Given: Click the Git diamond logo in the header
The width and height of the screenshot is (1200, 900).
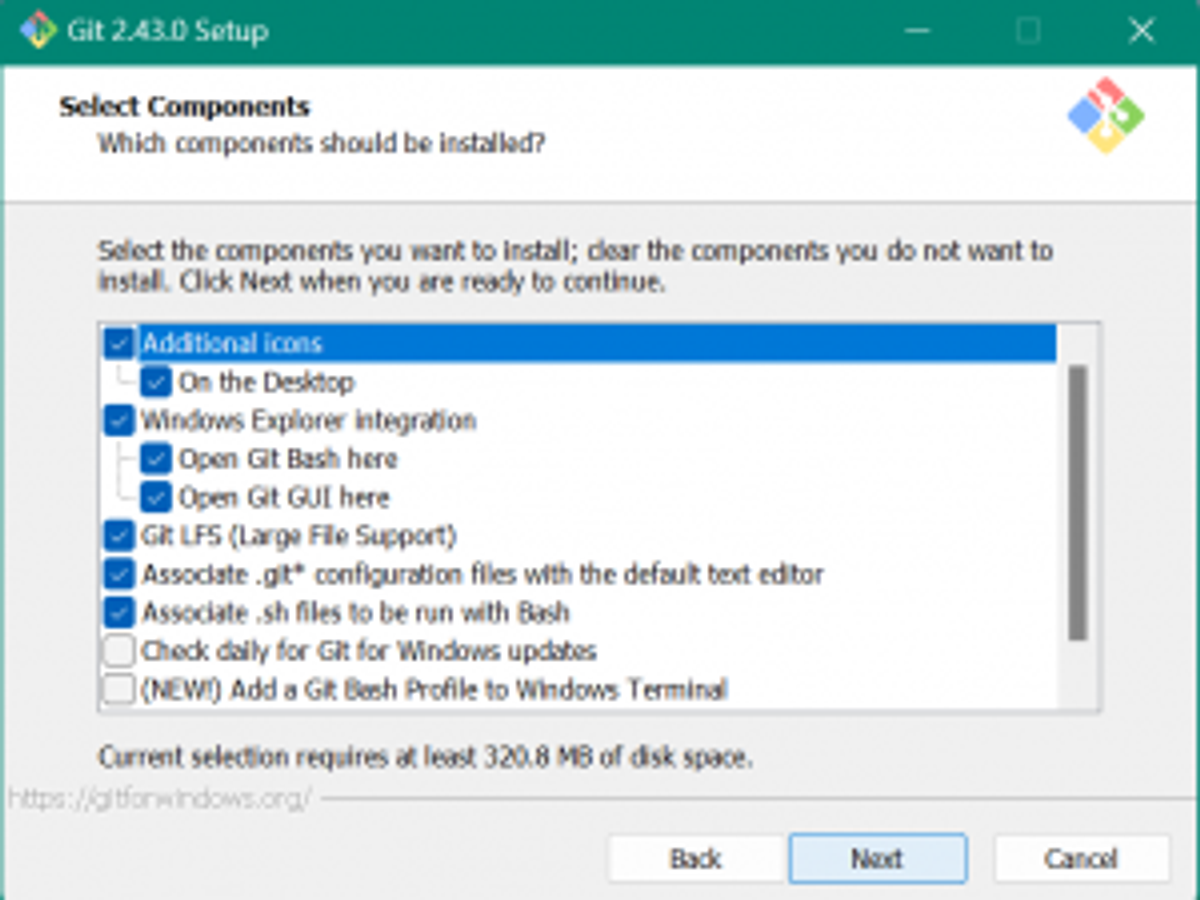Looking at the screenshot, I should (x=1106, y=115).
